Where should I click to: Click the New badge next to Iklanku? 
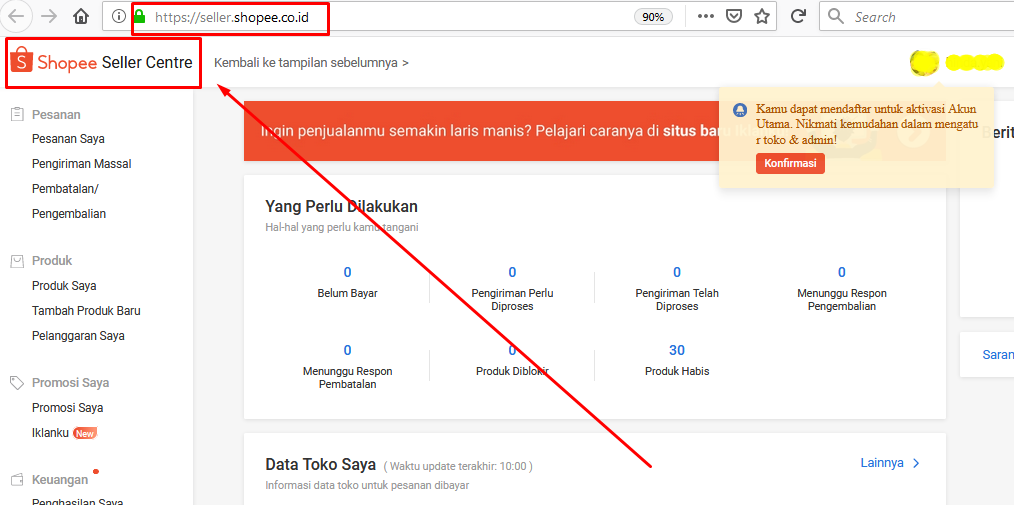click(x=85, y=433)
